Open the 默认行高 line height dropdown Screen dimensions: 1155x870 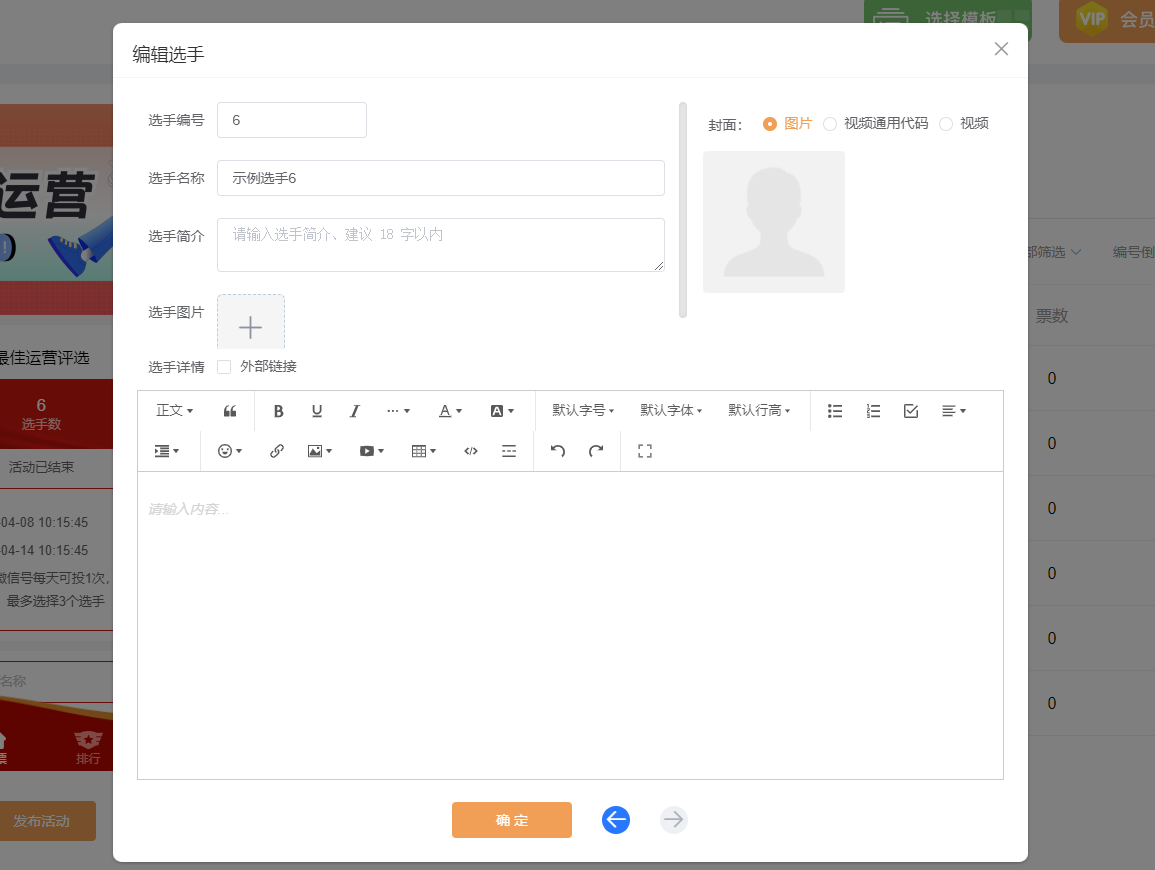(759, 411)
